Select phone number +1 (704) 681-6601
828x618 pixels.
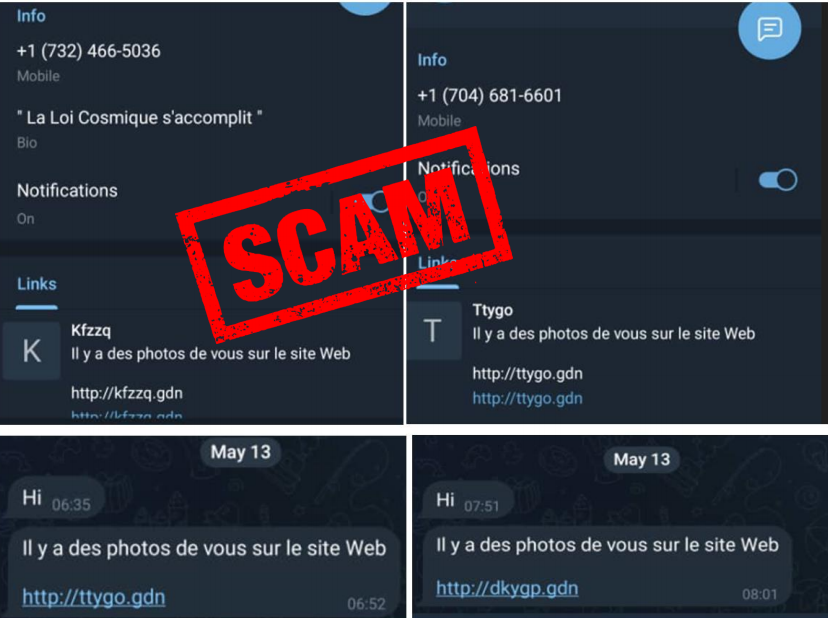(x=490, y=96)
